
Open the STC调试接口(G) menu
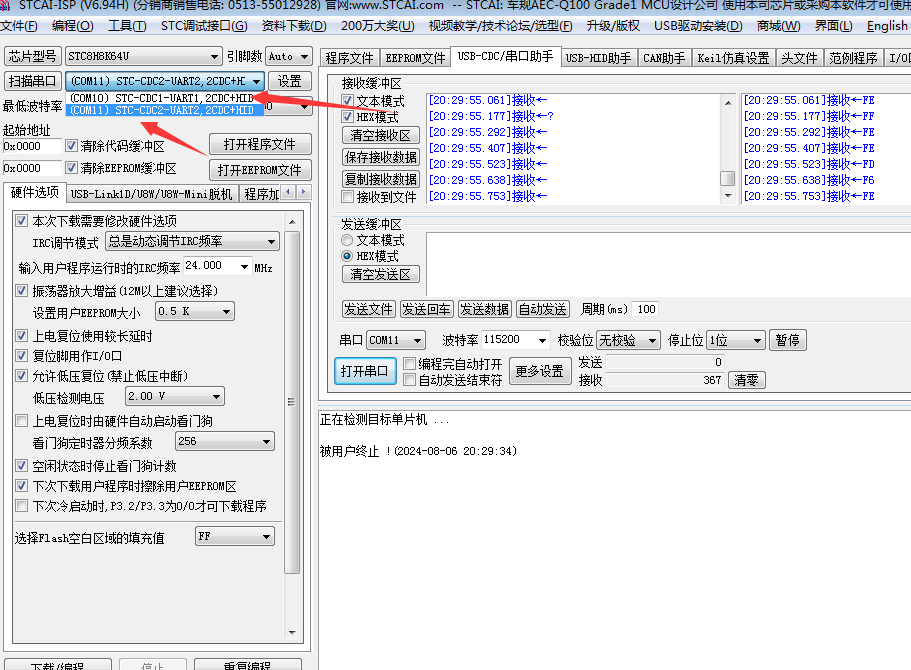204,26
